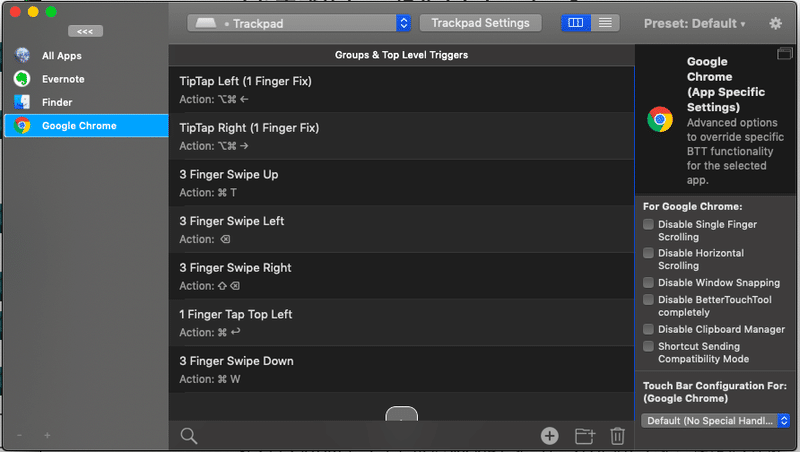
Task: Click the detach window icon
Action: (785, 53)
